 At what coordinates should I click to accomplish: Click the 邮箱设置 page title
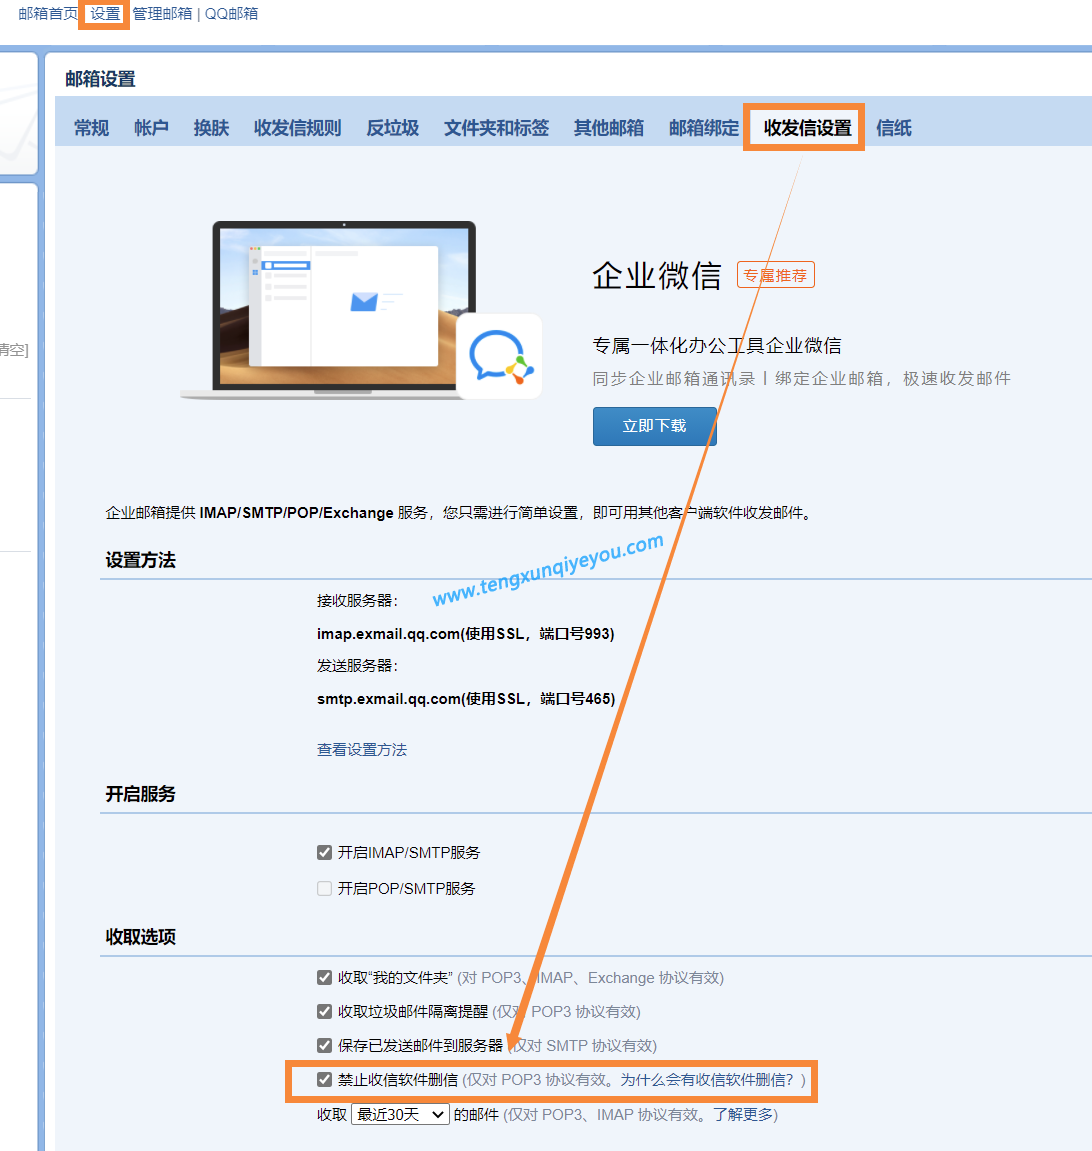point(101,79)
